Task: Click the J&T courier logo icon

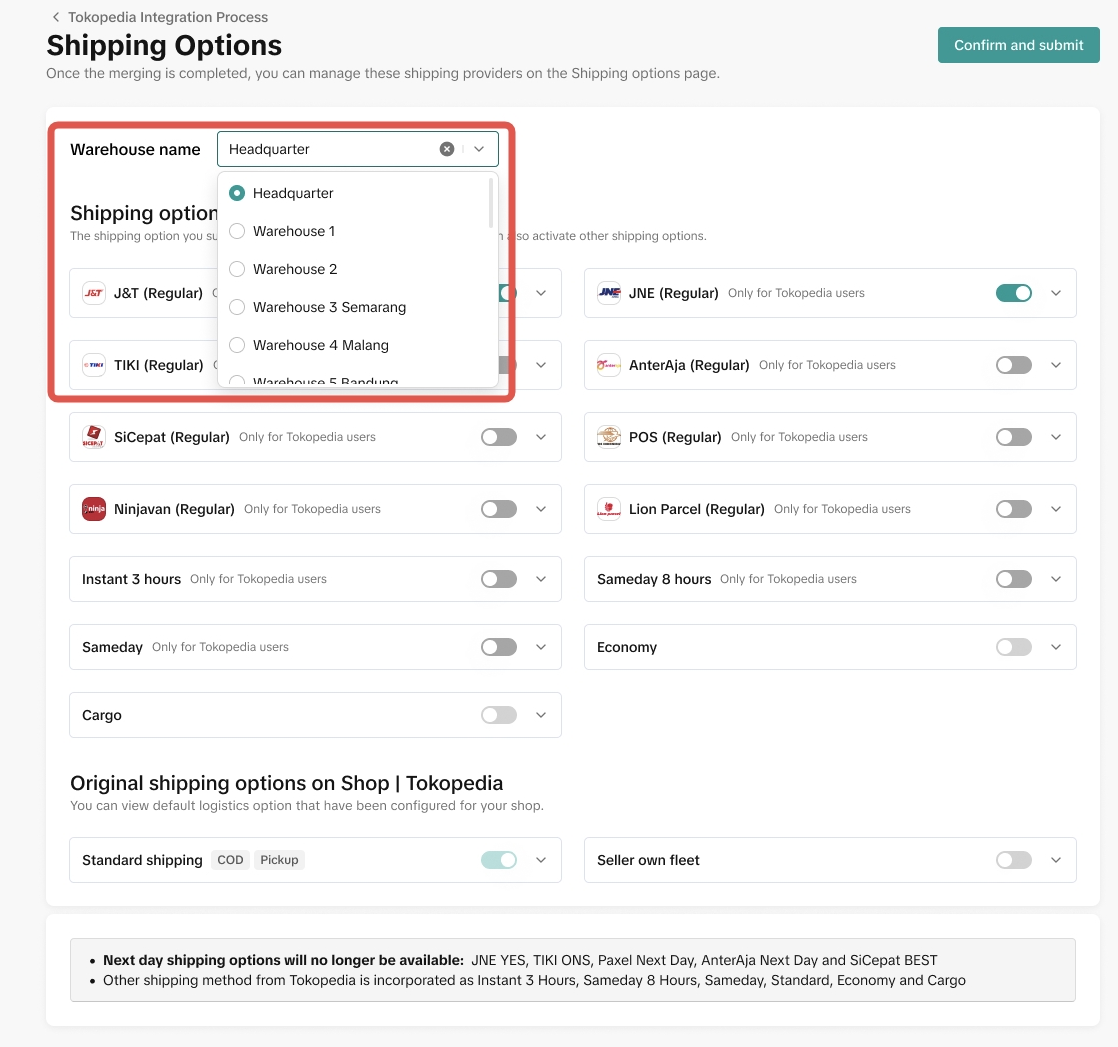Action: click(93, 293)
